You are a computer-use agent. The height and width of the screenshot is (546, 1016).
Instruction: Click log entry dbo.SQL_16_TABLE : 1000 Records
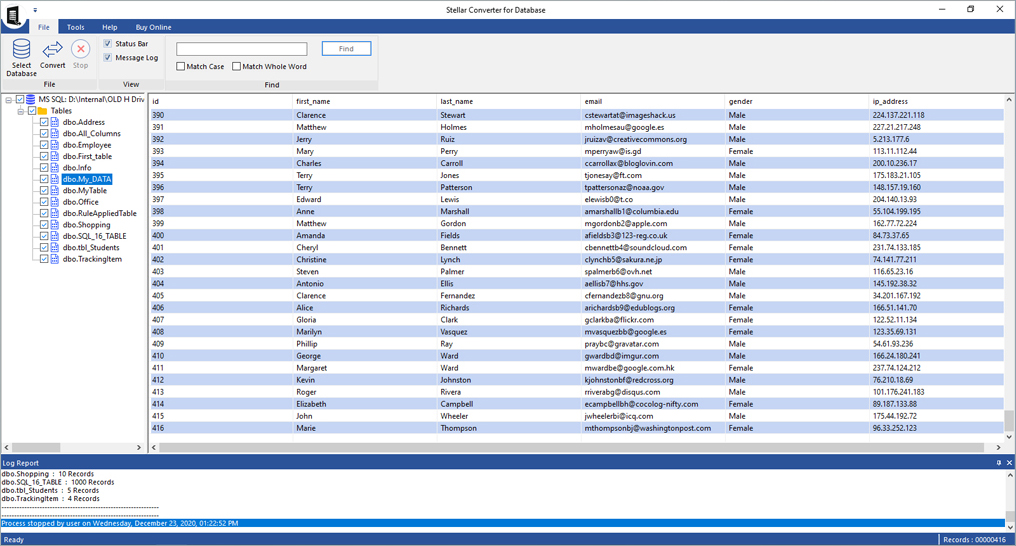[x=58, y=483]
